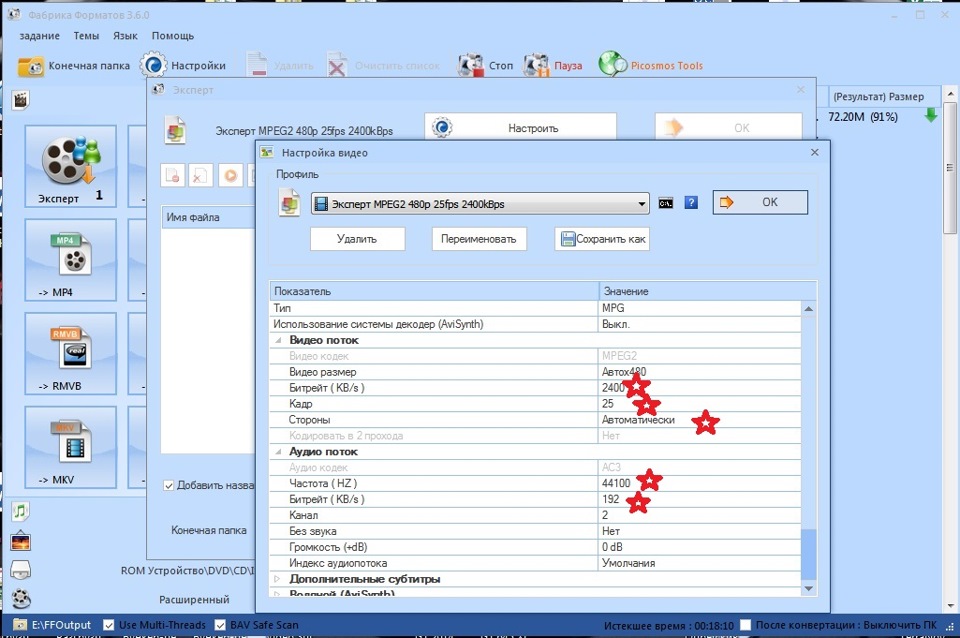960x638 pixels.
Task: Open the Профиль dropdown list
Action: 479,204
